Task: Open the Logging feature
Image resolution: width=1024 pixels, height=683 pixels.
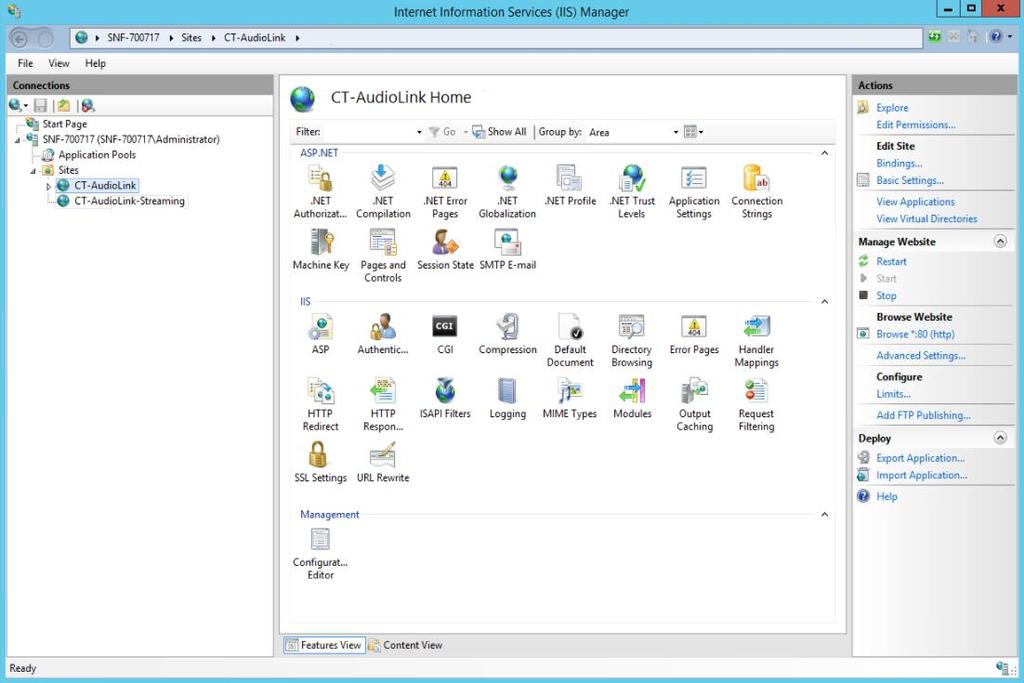Action: tap(507, 398)
